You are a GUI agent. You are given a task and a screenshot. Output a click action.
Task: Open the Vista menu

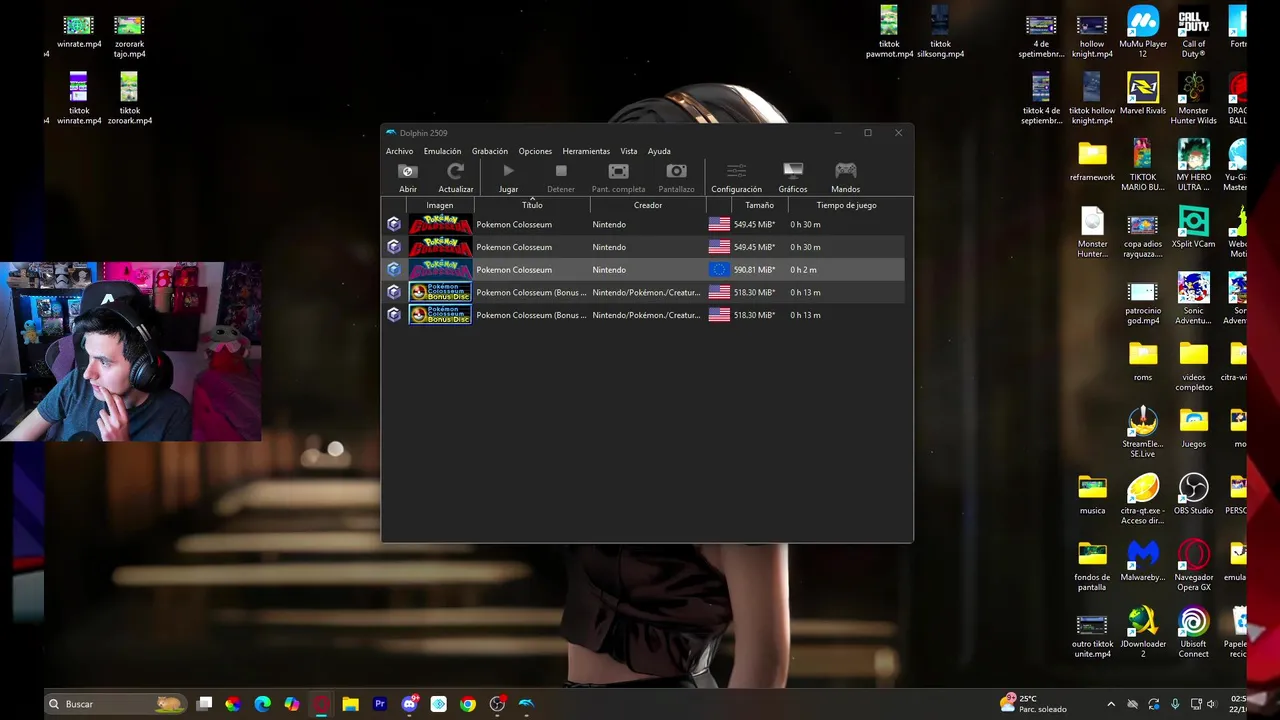coord(628,151)
